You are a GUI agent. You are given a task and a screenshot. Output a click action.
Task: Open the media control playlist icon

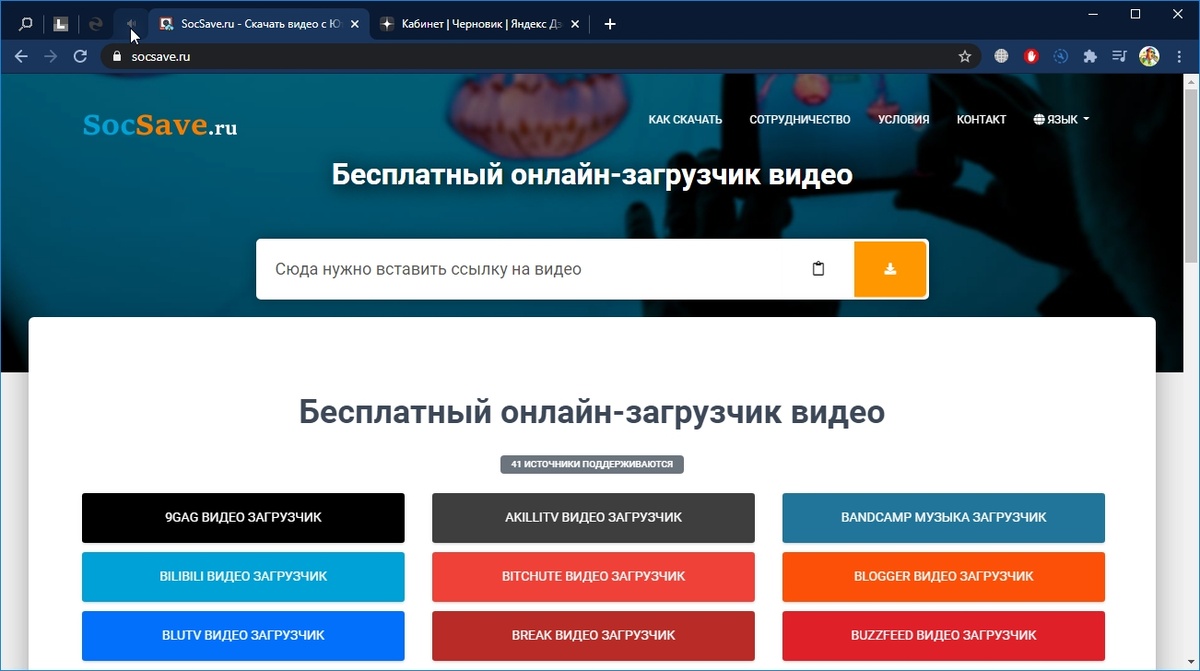(x=1119, y=57)
